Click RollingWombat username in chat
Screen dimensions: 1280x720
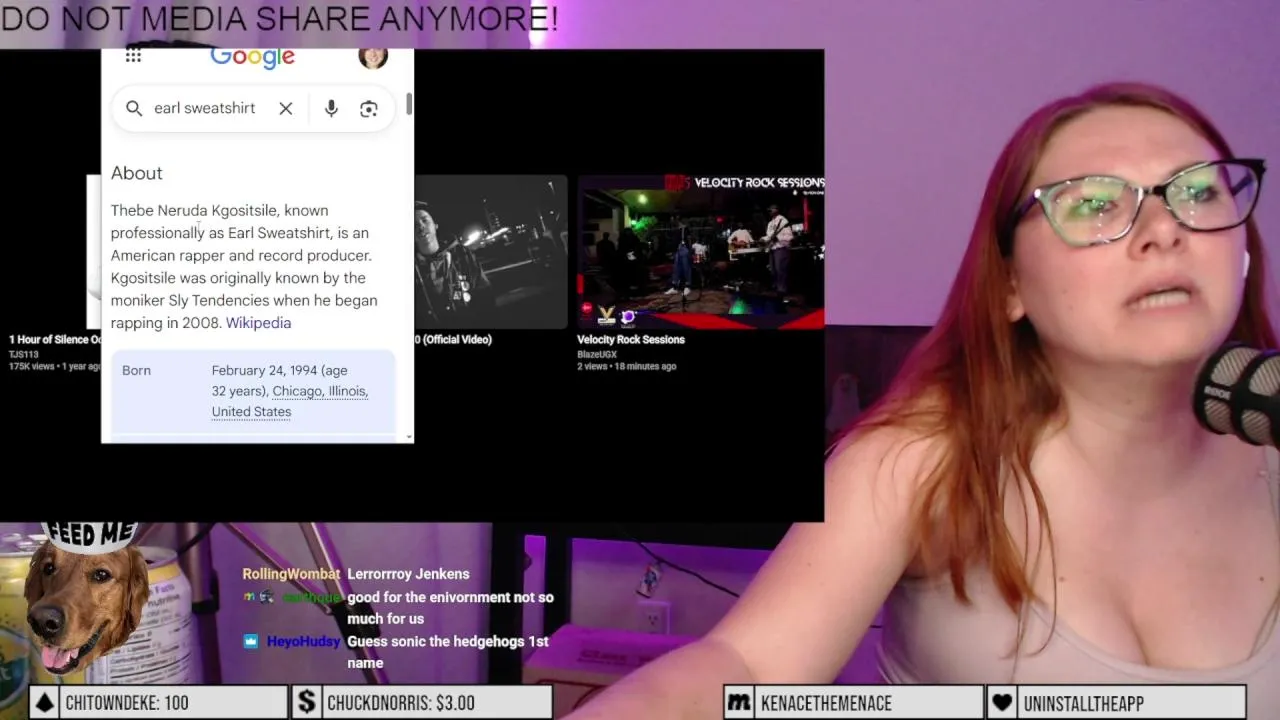pyautogui.click(x=291, y=574)
